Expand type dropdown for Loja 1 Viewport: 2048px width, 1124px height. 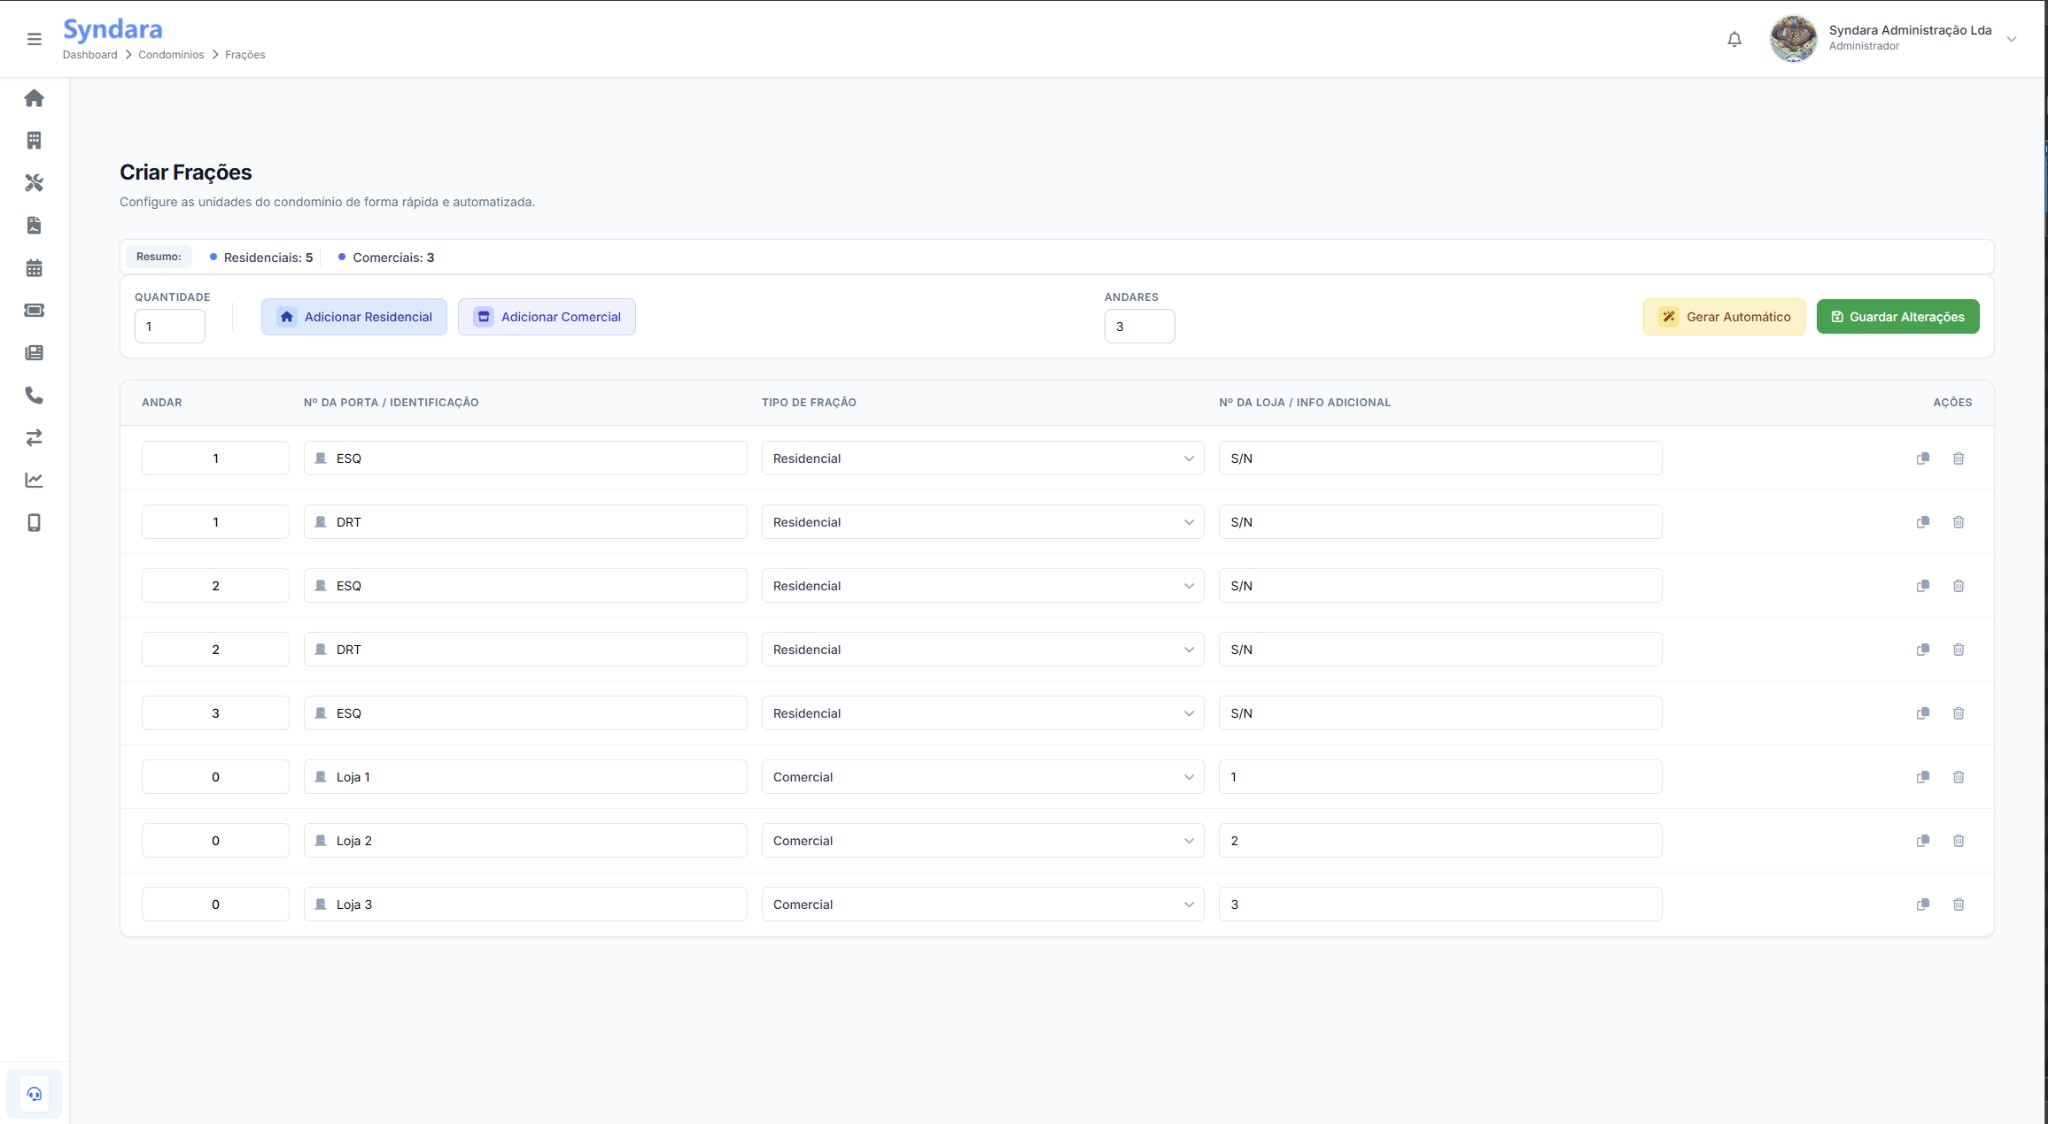[982, 777]
